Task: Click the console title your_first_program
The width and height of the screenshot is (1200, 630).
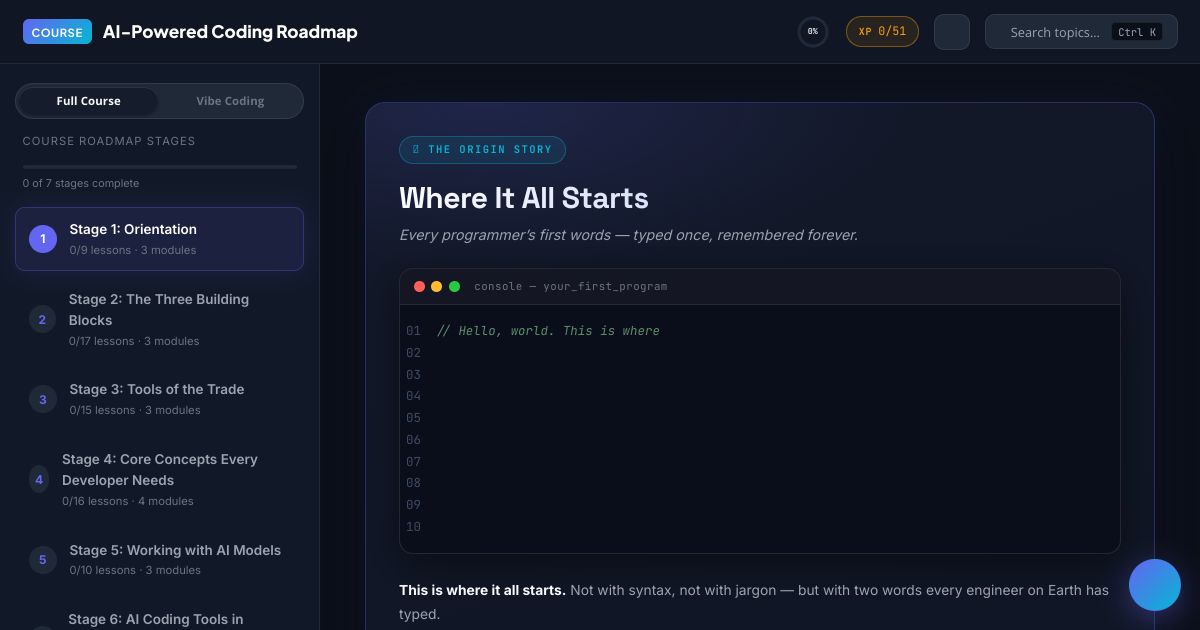Action: pyautogui.click(x=570, y=287)
